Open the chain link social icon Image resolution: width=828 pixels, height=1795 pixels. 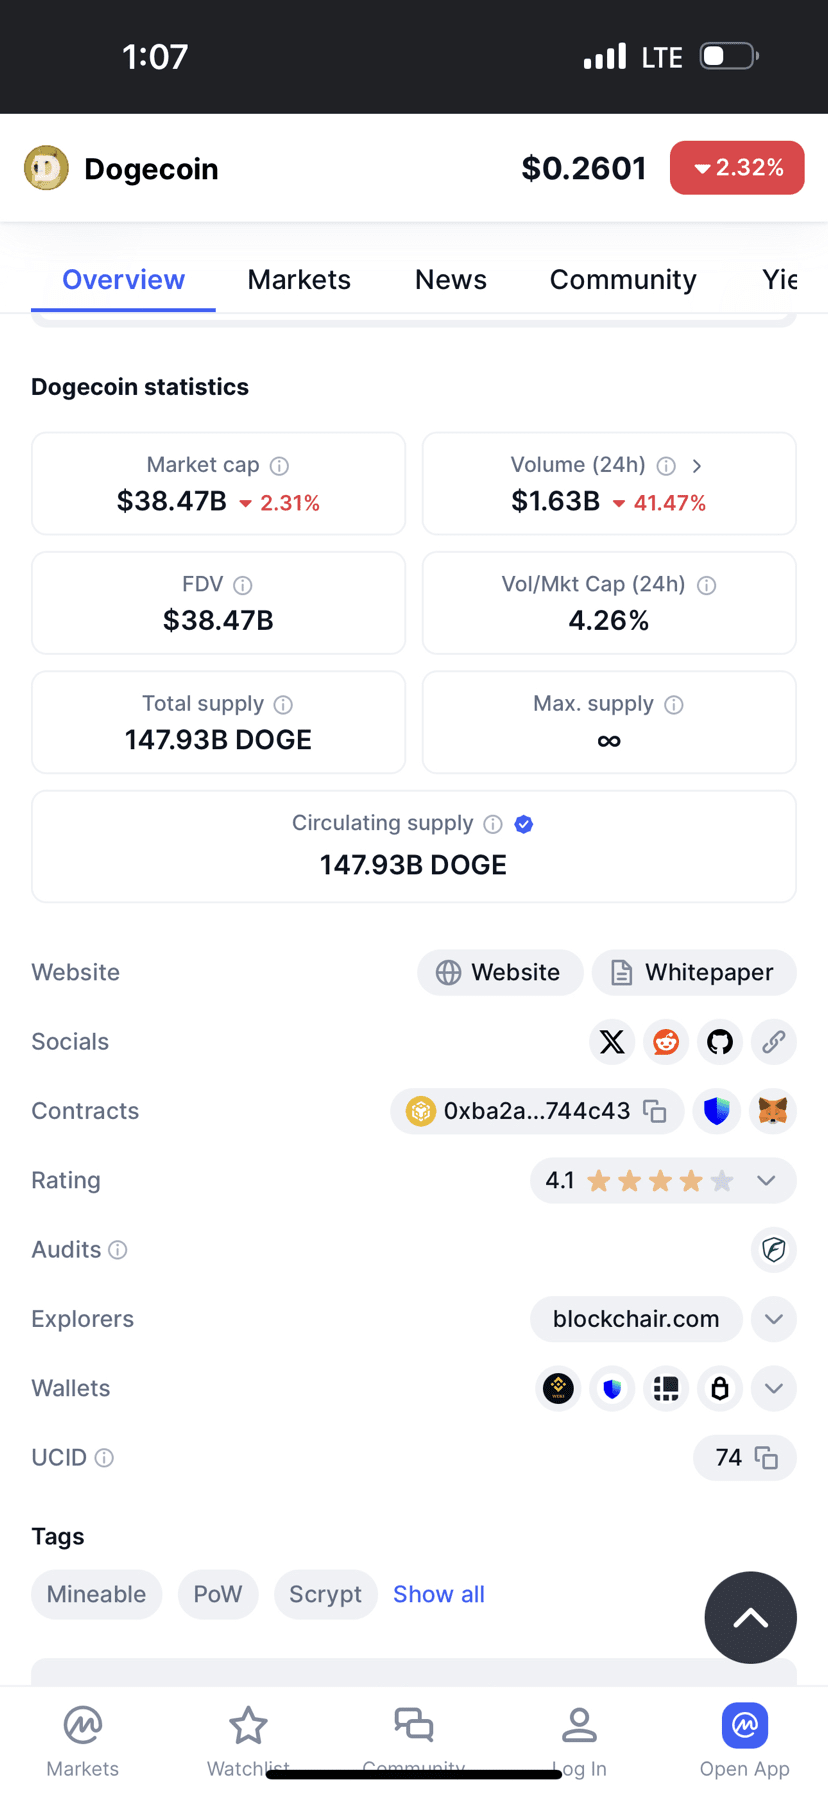click(x=772, y=1042)
